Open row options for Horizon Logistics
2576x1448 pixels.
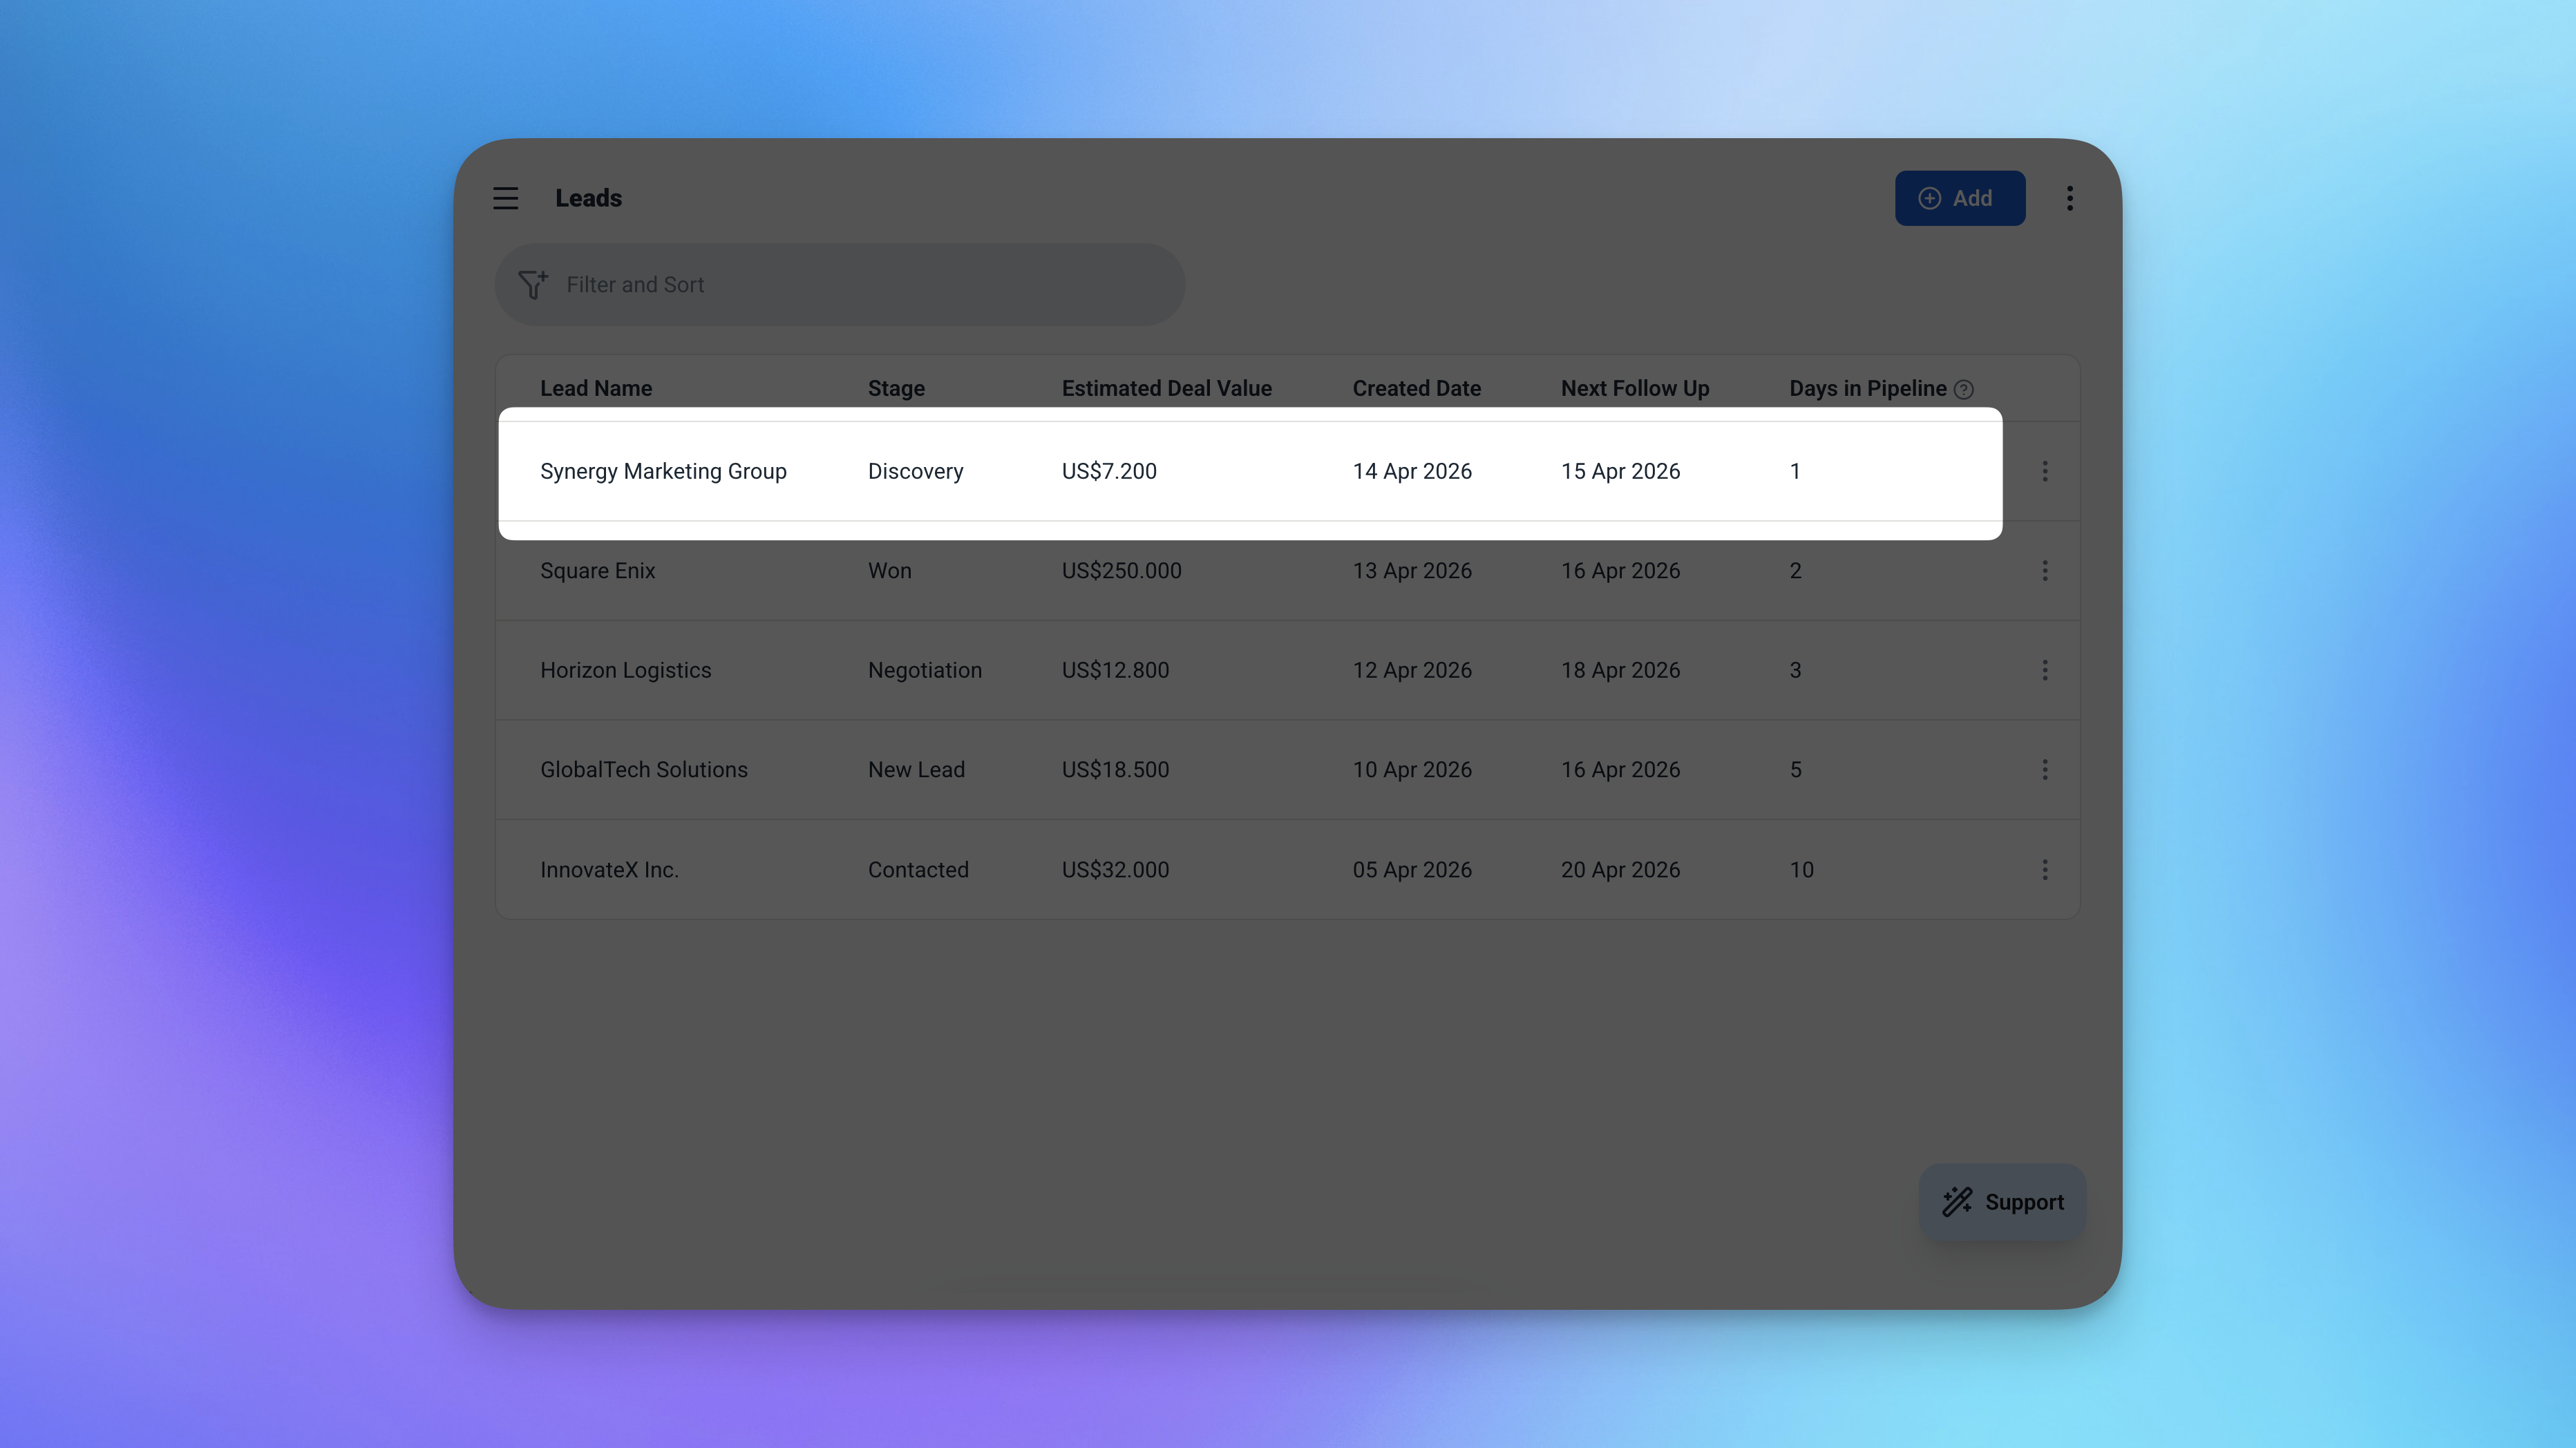2044,670
